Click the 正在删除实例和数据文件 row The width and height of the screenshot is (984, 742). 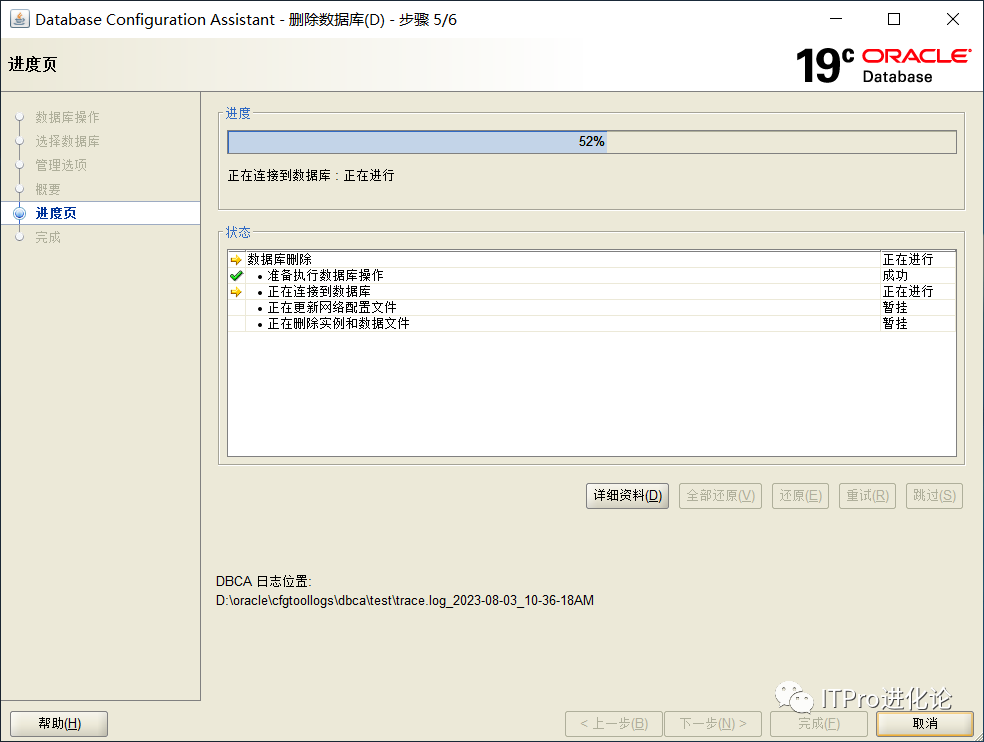pyautogui.click(x=338, y=323)
